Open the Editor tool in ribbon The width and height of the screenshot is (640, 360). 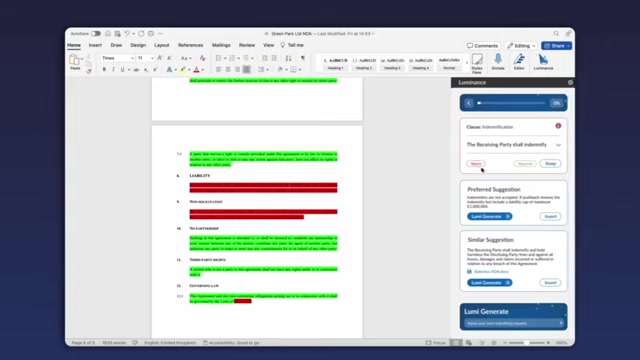pos(519,62)
